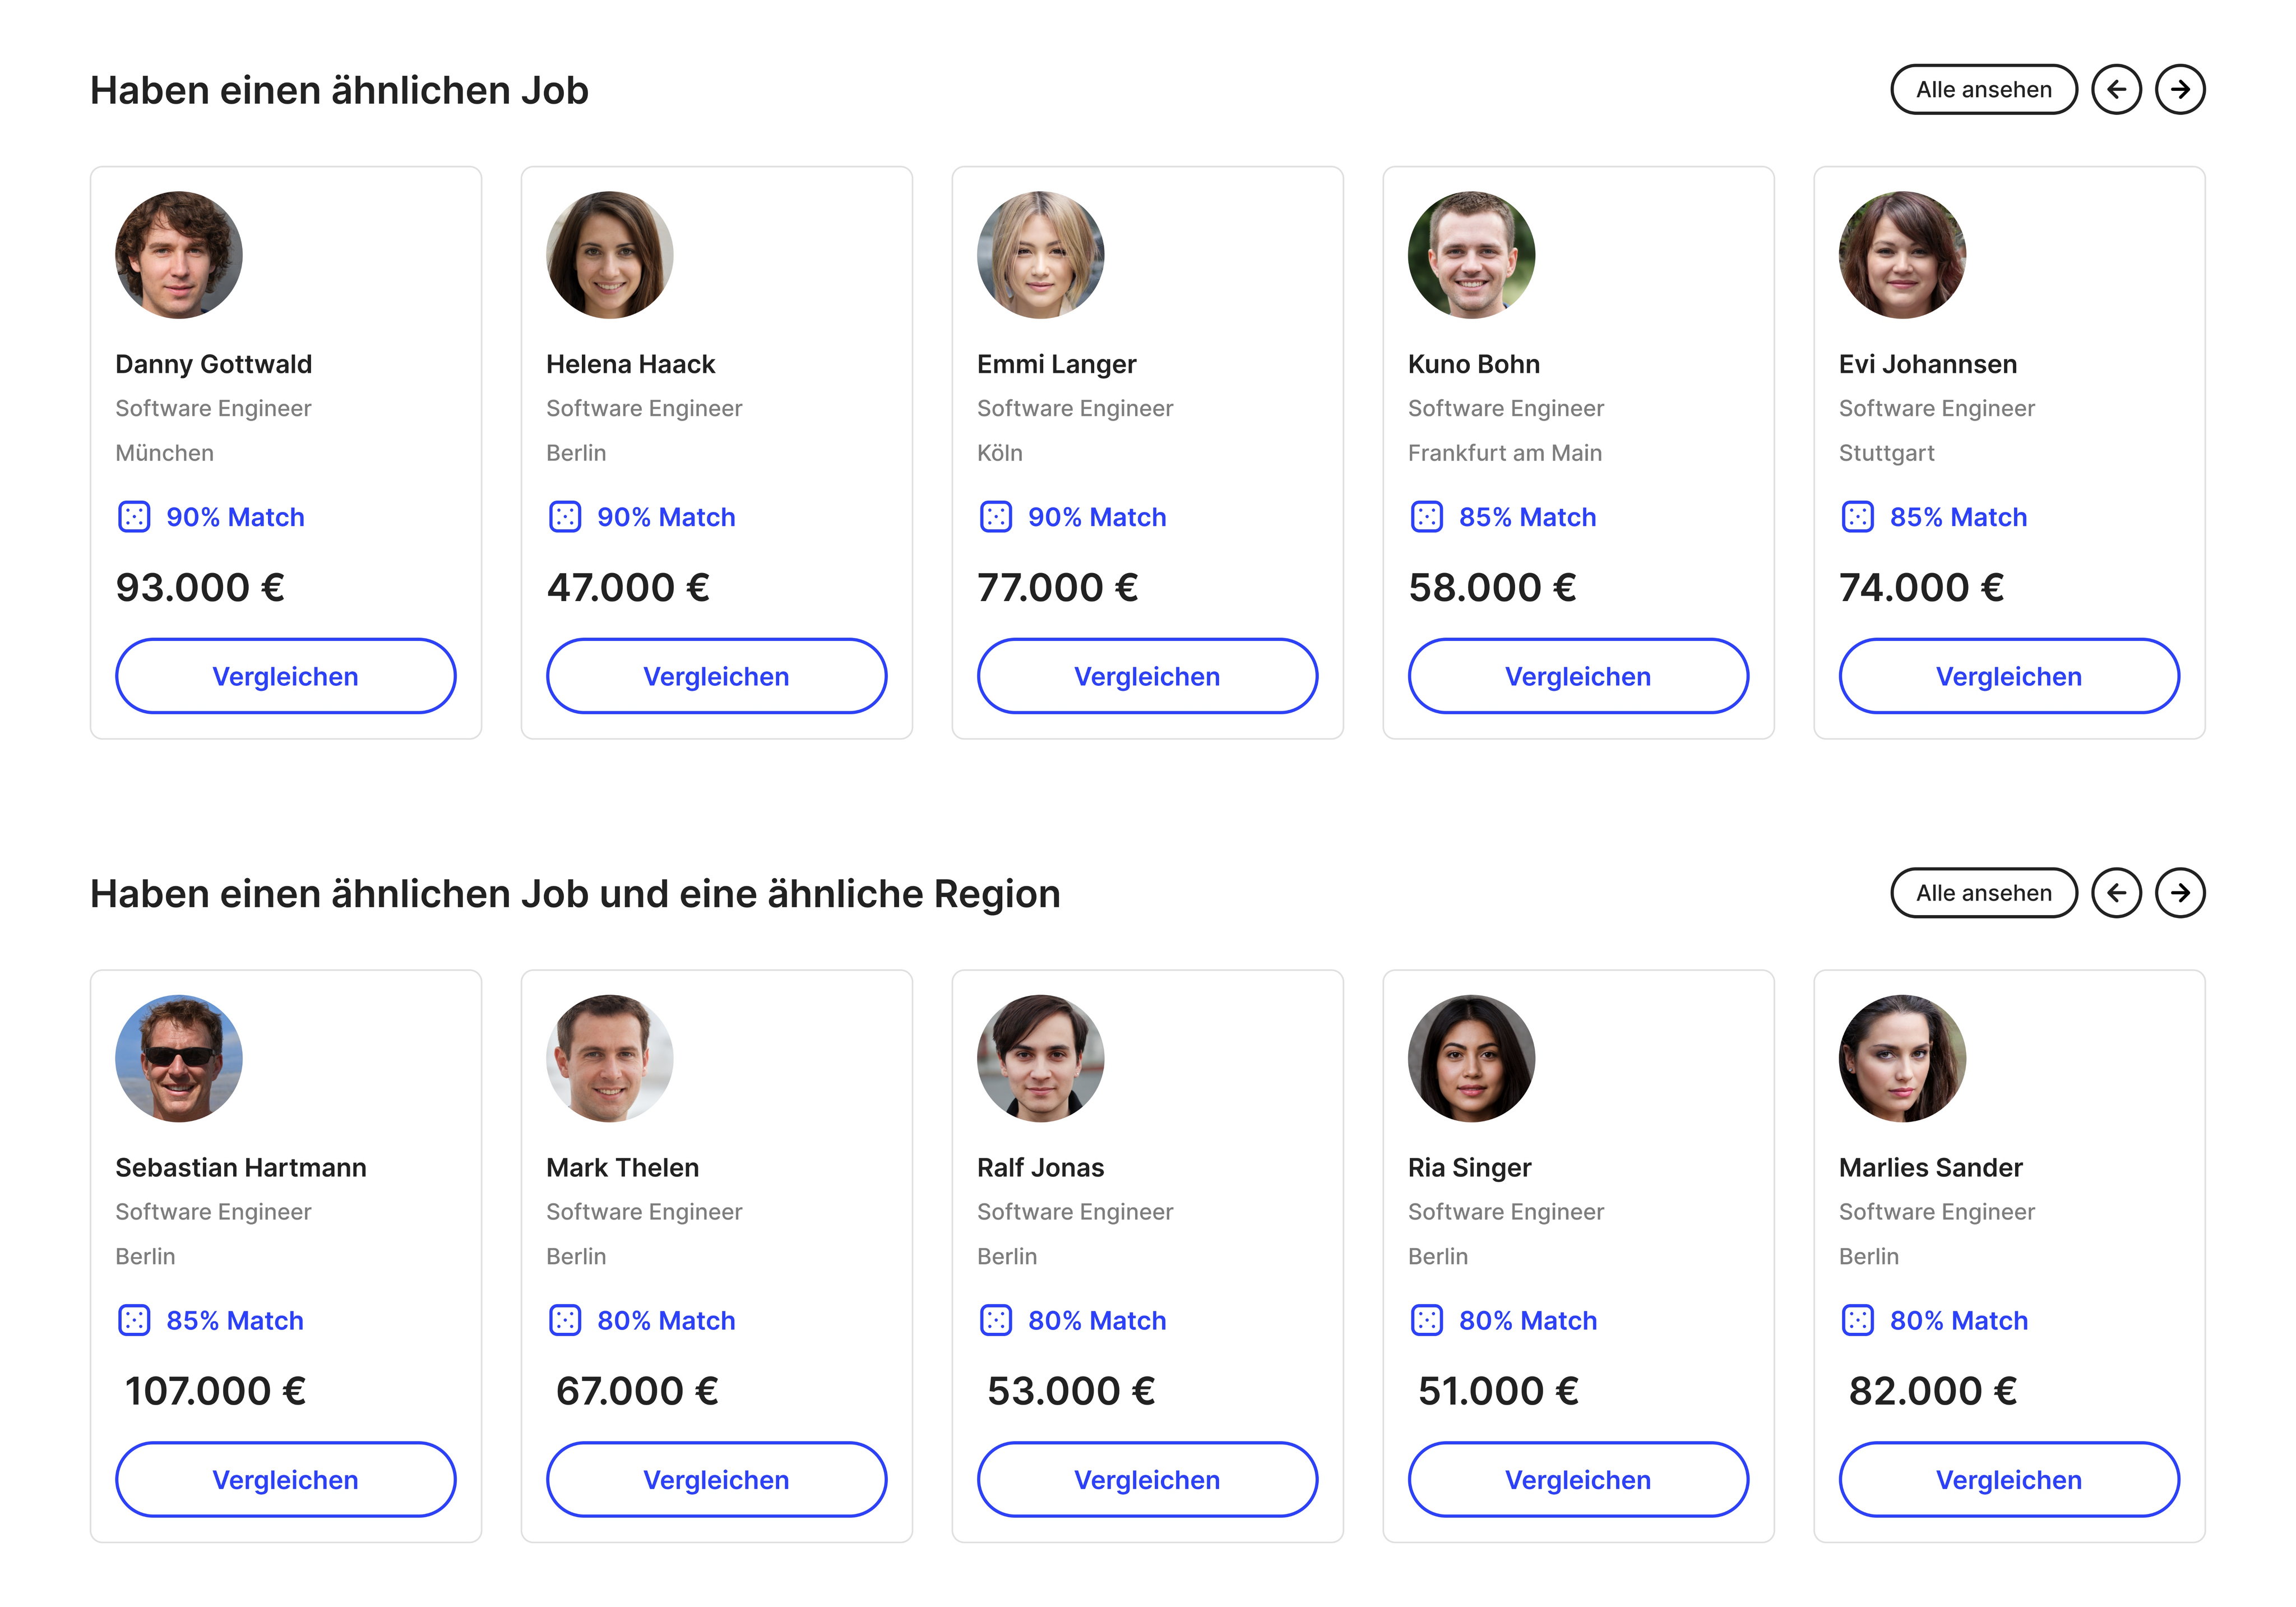2296x1607 pixels.
Task: Click the match icon on Kuno Bohn's card
Action: click(1427, 517)
